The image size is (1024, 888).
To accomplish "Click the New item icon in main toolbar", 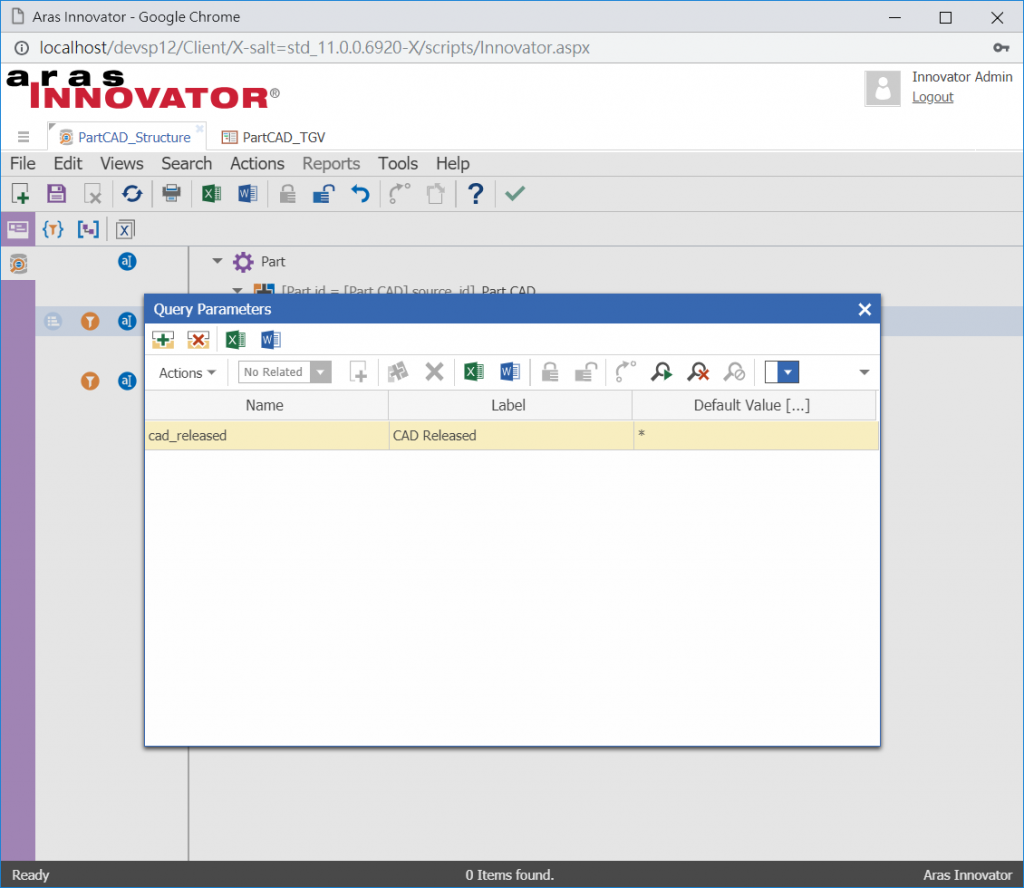I will click(x=20, y=194).
